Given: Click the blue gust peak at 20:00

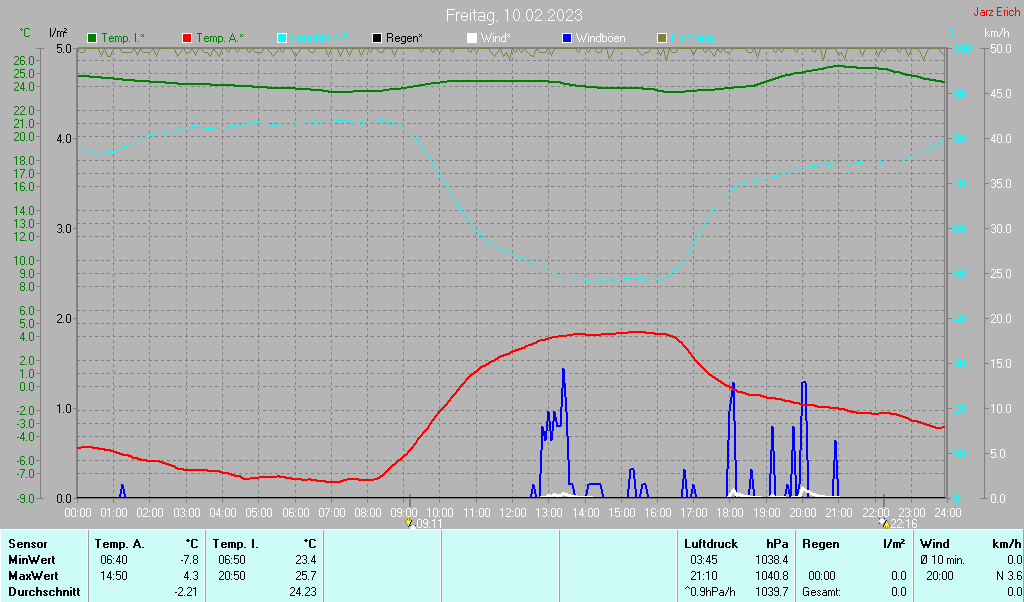Looking at the screenshot, I should pyautogui.click(x=804, y=384).
